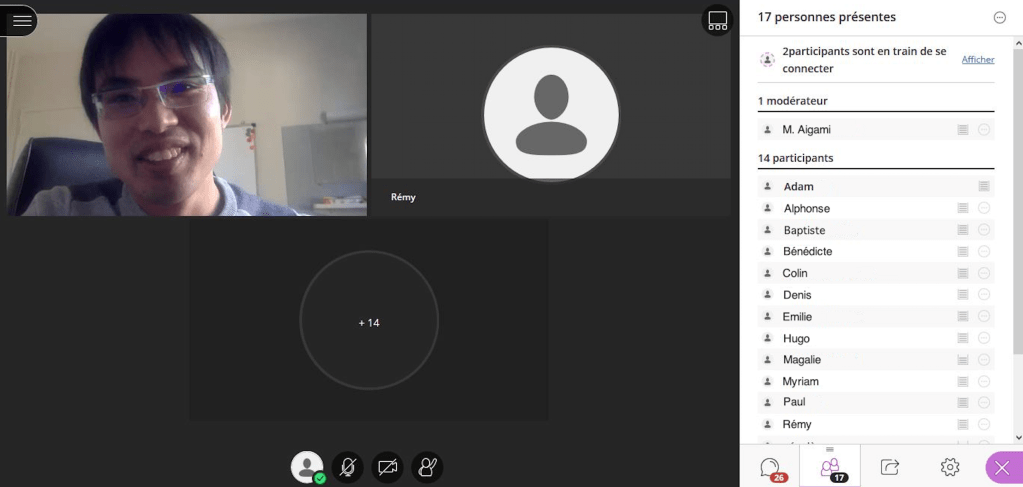
Task: Close the side panel with purple X
Action: point(1002,468)
